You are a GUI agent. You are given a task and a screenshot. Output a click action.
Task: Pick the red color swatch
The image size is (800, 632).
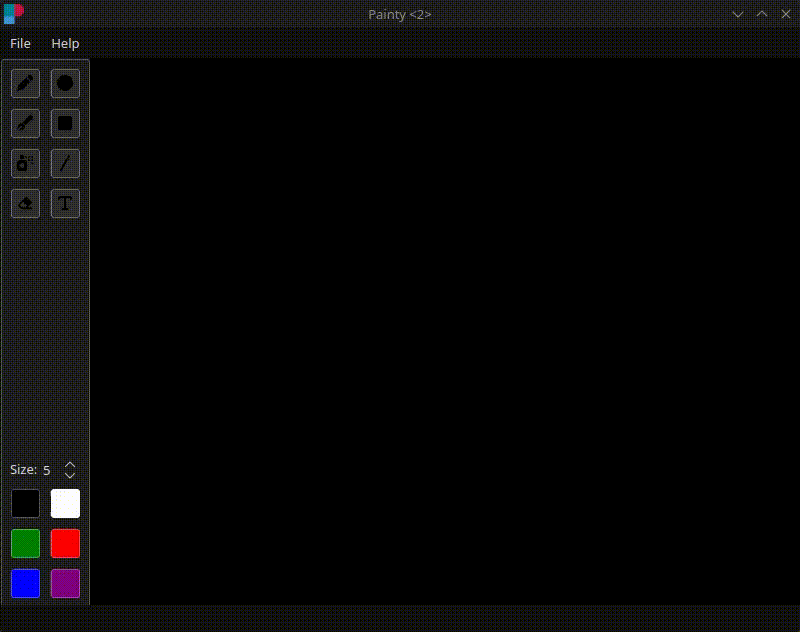(65, 543)
